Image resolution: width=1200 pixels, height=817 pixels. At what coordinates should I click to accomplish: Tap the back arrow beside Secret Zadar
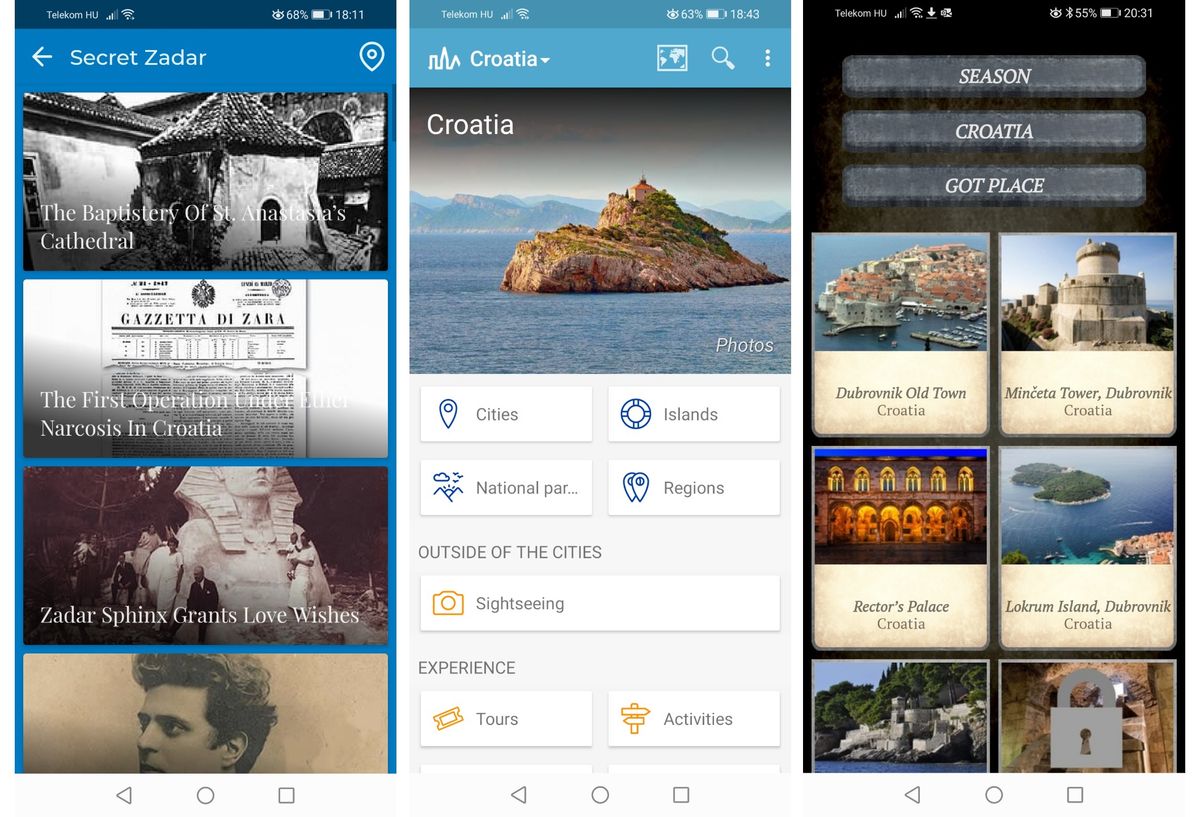(x=42, y=57)
